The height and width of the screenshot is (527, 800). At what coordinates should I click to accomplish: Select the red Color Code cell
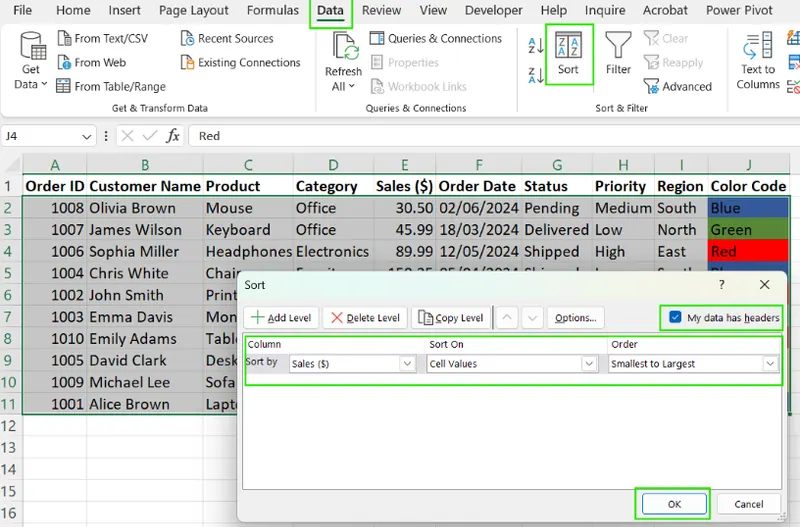(747, 252)
